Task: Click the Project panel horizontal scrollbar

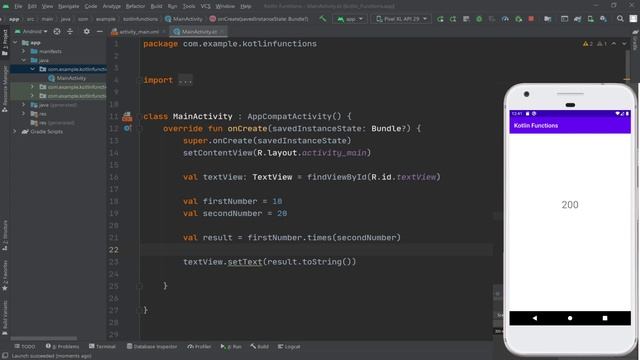Action: point(44,338)
